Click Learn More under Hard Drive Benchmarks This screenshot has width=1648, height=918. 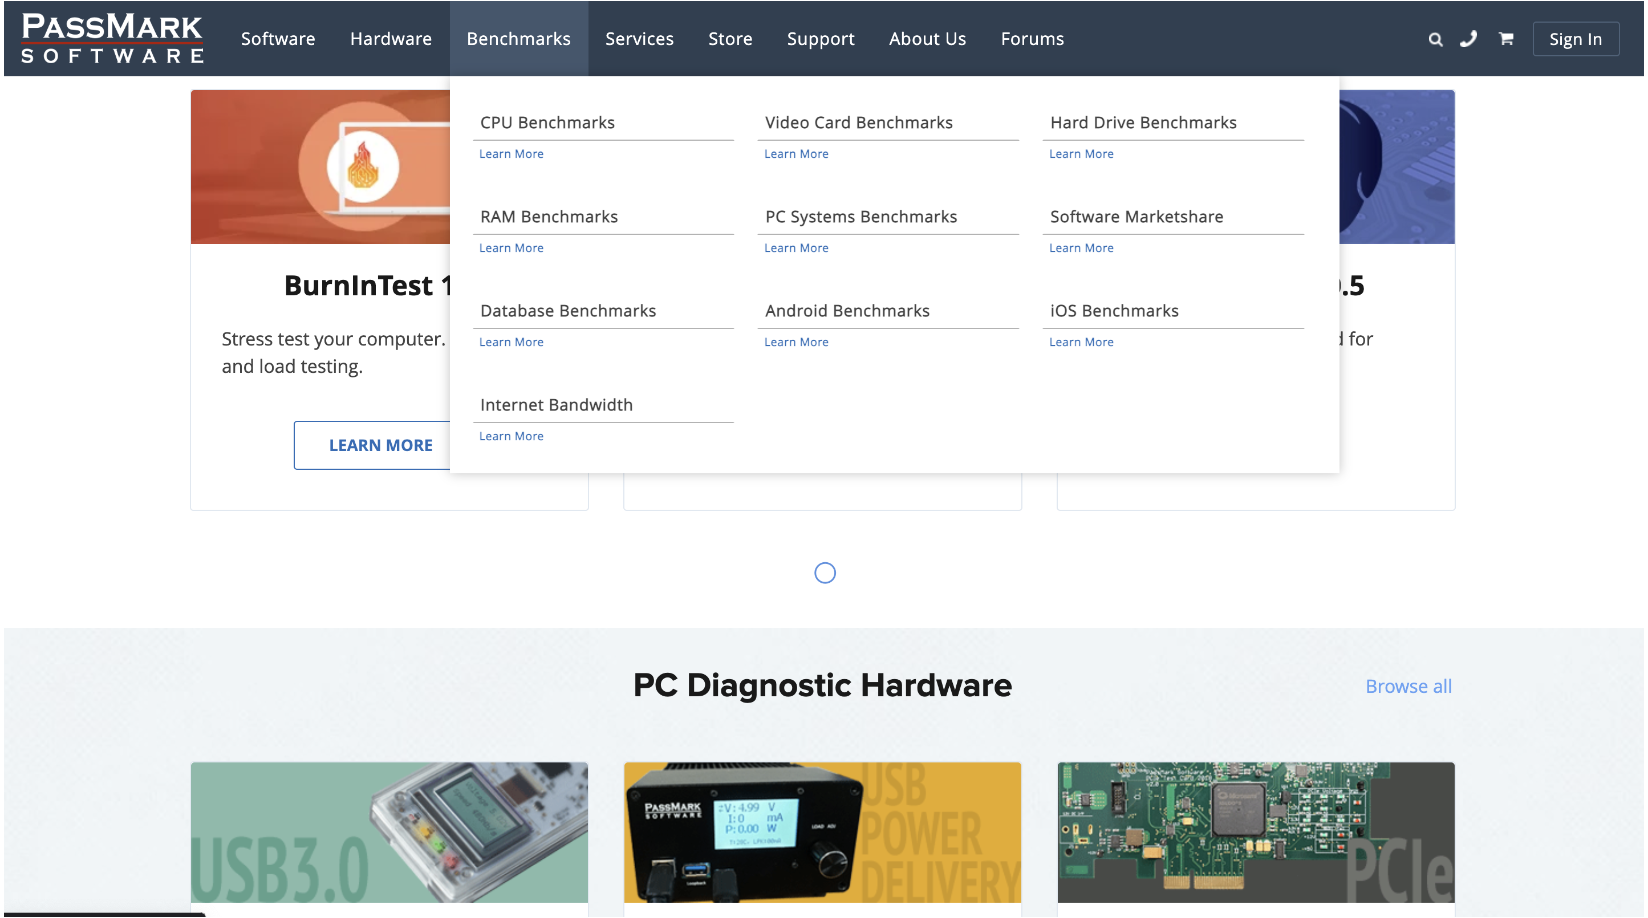[x=1081, y=154]
